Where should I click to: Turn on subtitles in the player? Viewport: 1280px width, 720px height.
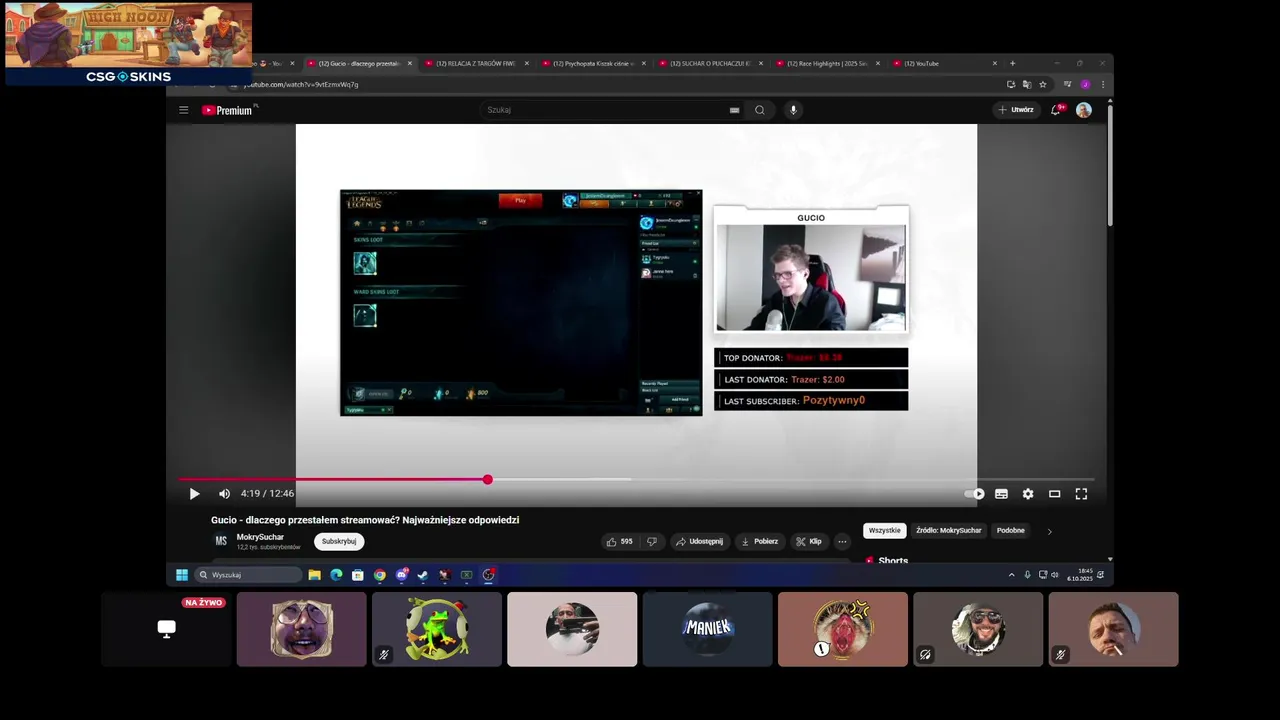1001,494
